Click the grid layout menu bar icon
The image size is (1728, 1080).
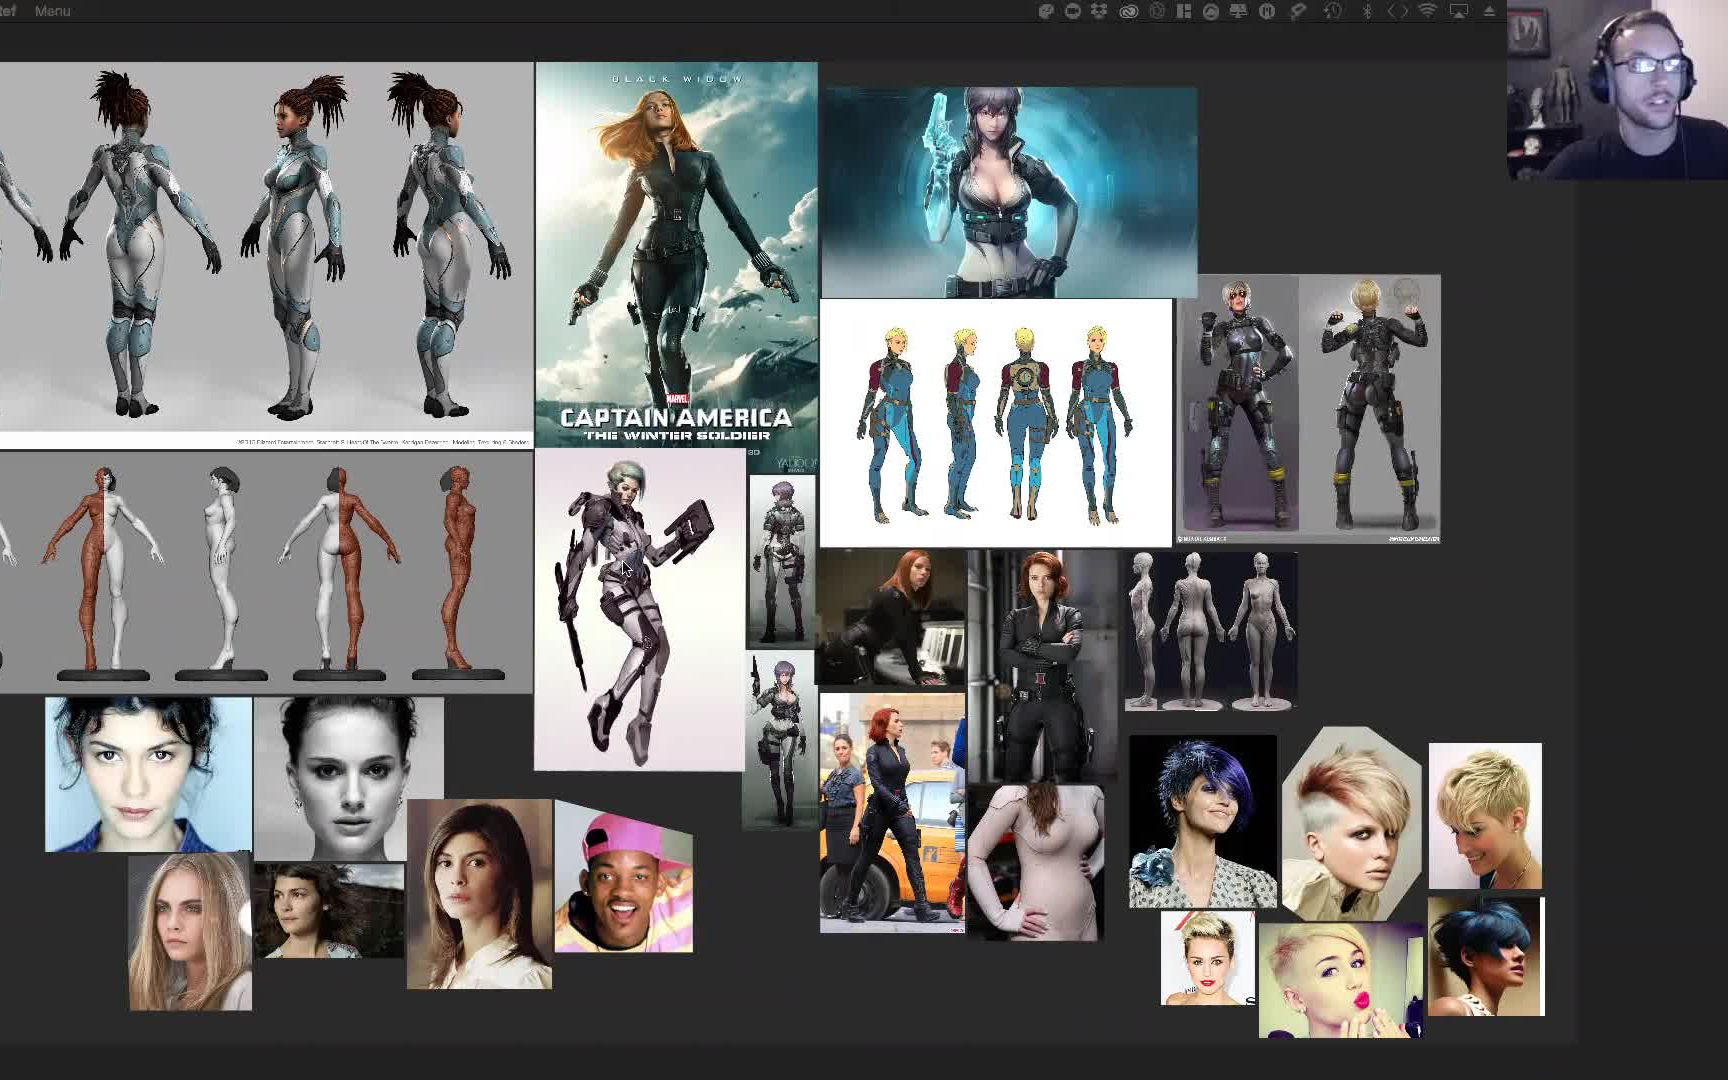[1184, 11]
